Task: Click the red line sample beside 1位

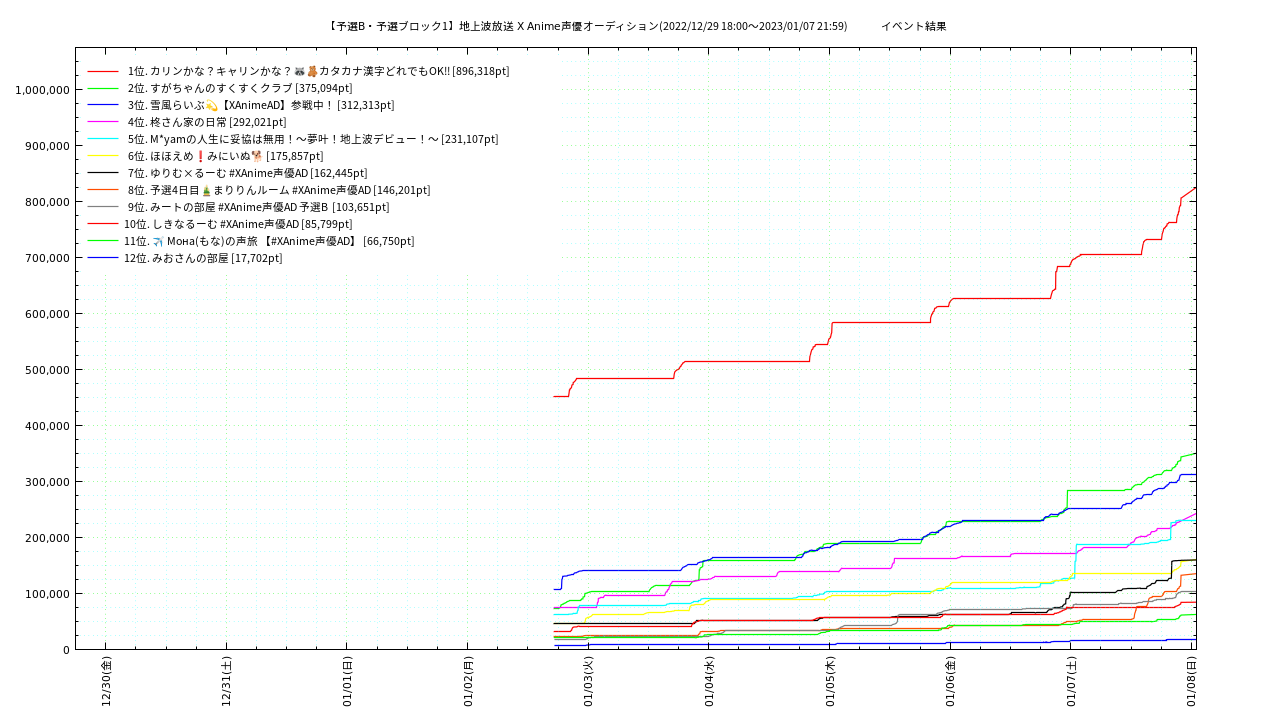Action: [x=103, y=72]
